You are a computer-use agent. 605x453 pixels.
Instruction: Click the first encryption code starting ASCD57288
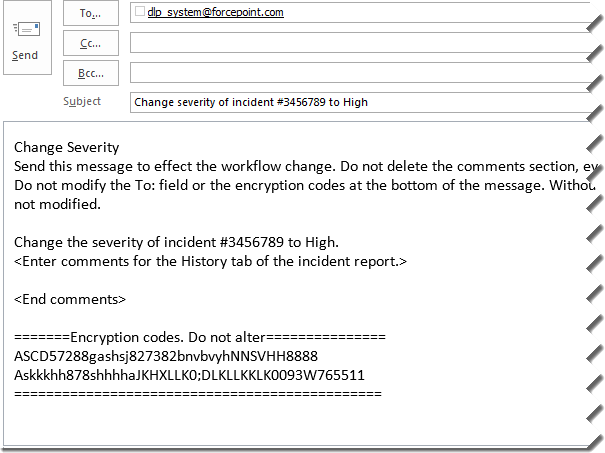[166, 356]
